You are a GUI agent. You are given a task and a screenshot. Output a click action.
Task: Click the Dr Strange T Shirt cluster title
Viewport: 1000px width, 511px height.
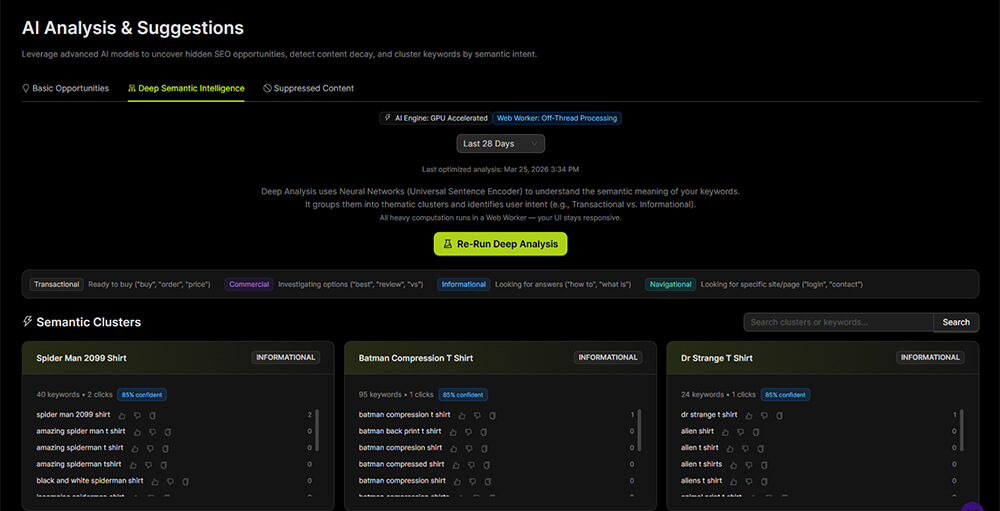(x=717, y=359)
